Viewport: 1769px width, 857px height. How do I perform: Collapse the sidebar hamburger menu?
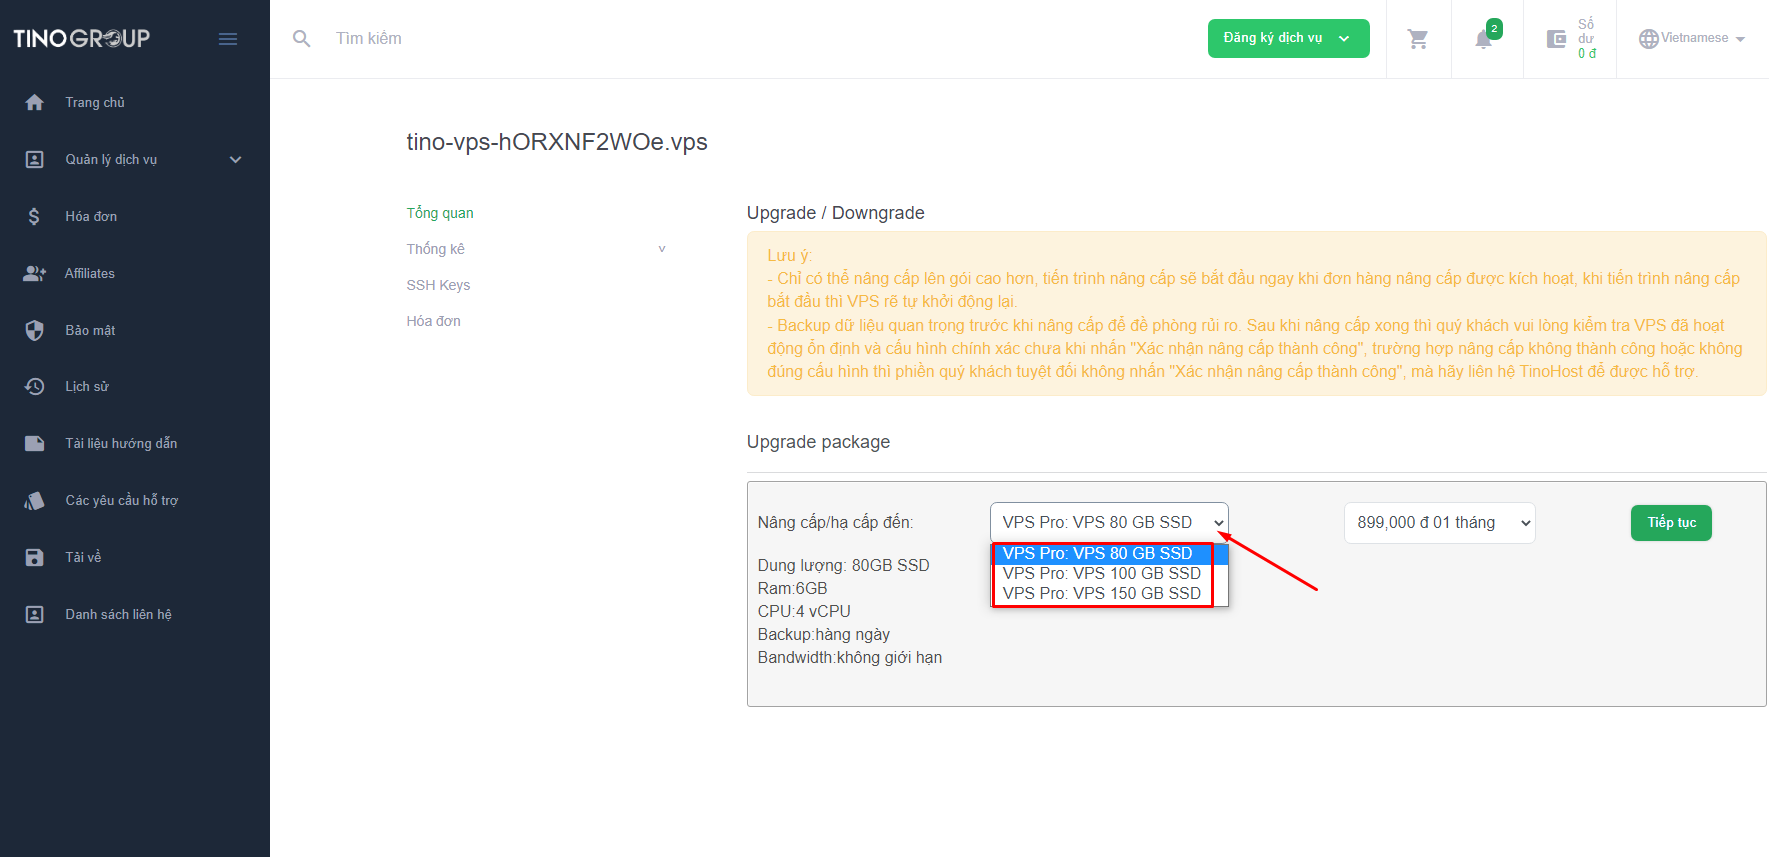(x=228, y=39)
